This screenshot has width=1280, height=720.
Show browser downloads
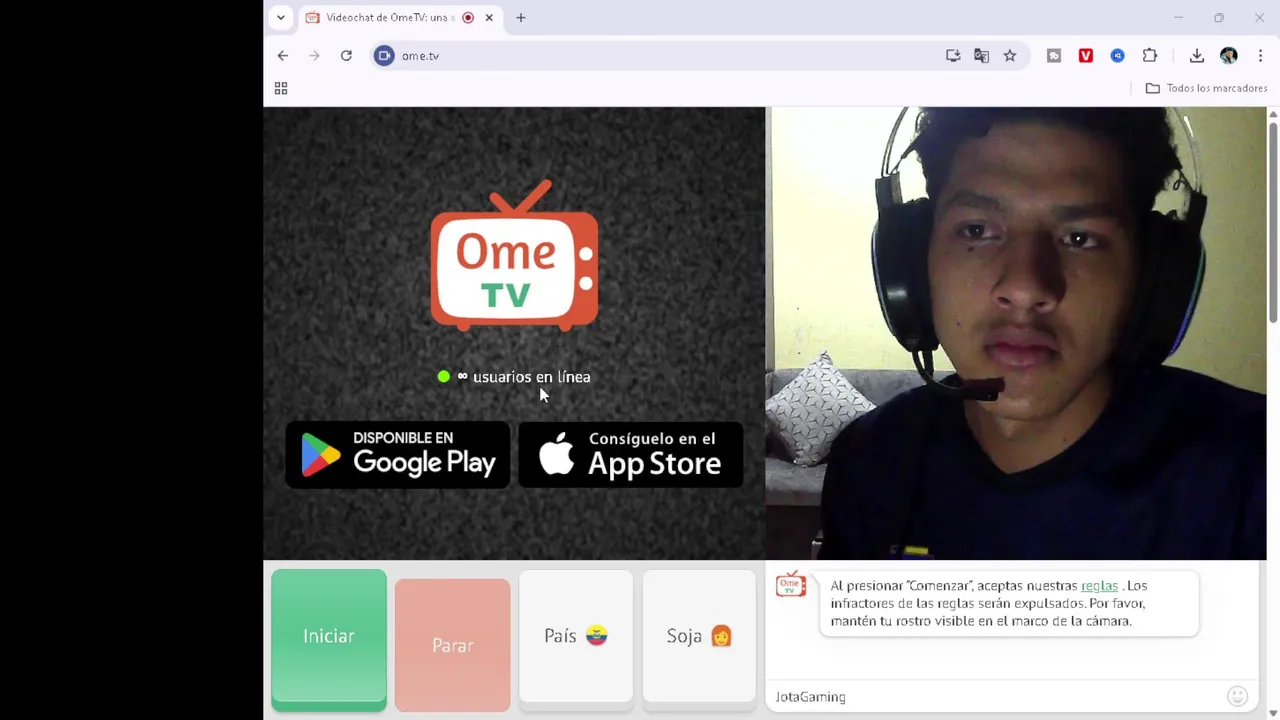pos(1197,56)
